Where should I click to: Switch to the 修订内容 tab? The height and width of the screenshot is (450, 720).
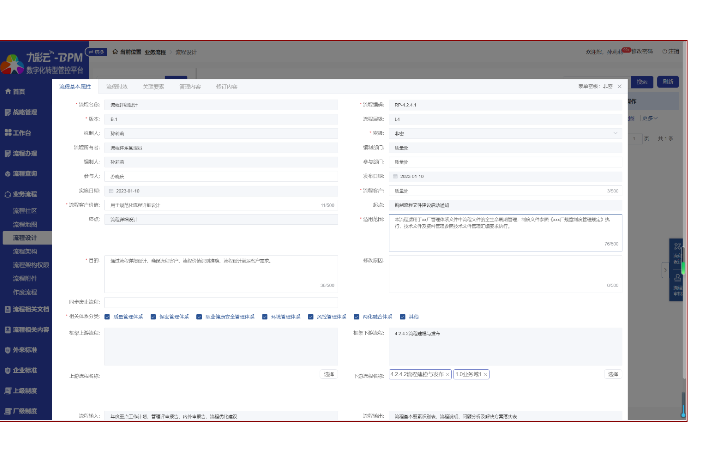pyautogui.click(x=226, y=86)
